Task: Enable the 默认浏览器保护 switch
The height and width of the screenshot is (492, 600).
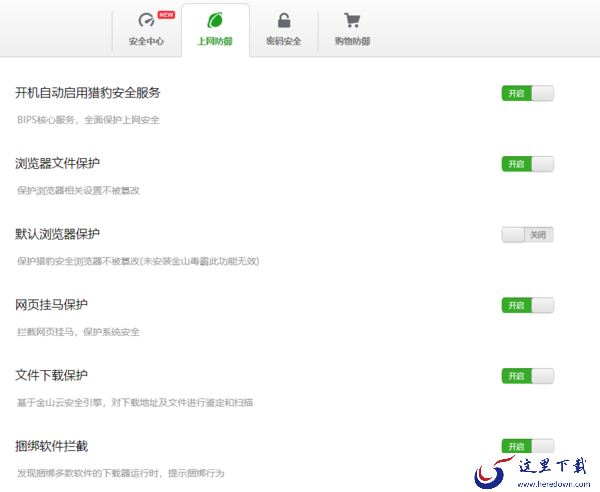Action: click(528, 235)
